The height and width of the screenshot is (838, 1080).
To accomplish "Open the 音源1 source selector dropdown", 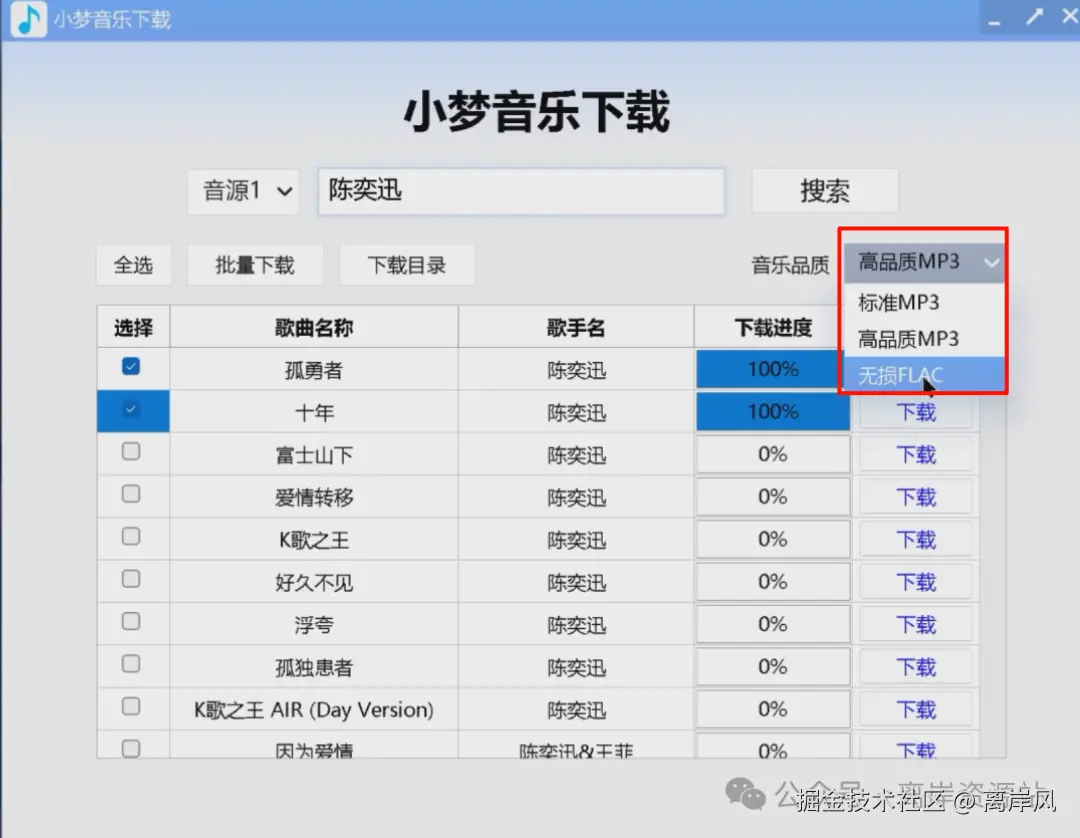I will coord(243,190).
